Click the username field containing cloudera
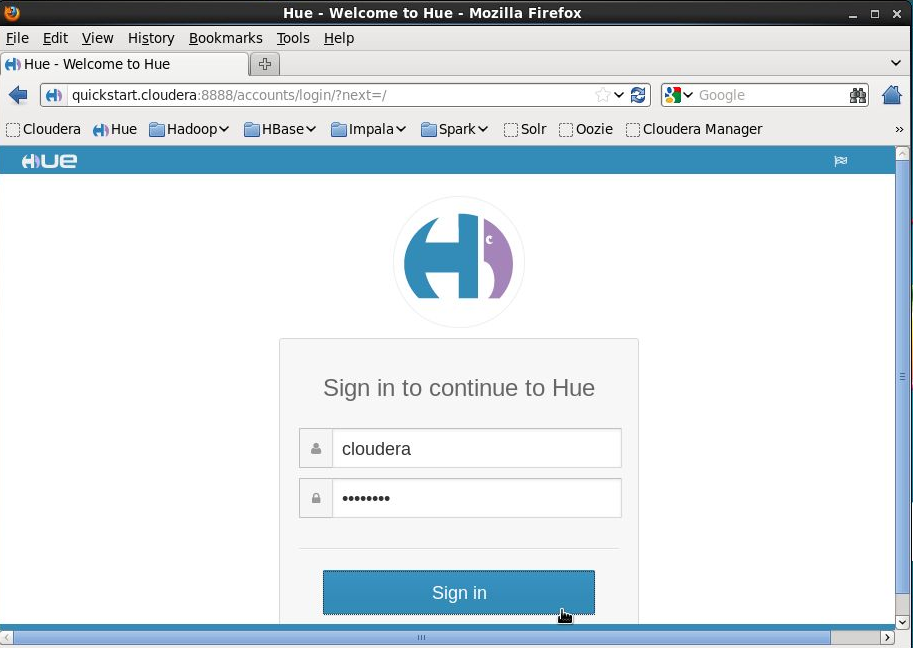This screenshot has height=648, width=913. 477,448
